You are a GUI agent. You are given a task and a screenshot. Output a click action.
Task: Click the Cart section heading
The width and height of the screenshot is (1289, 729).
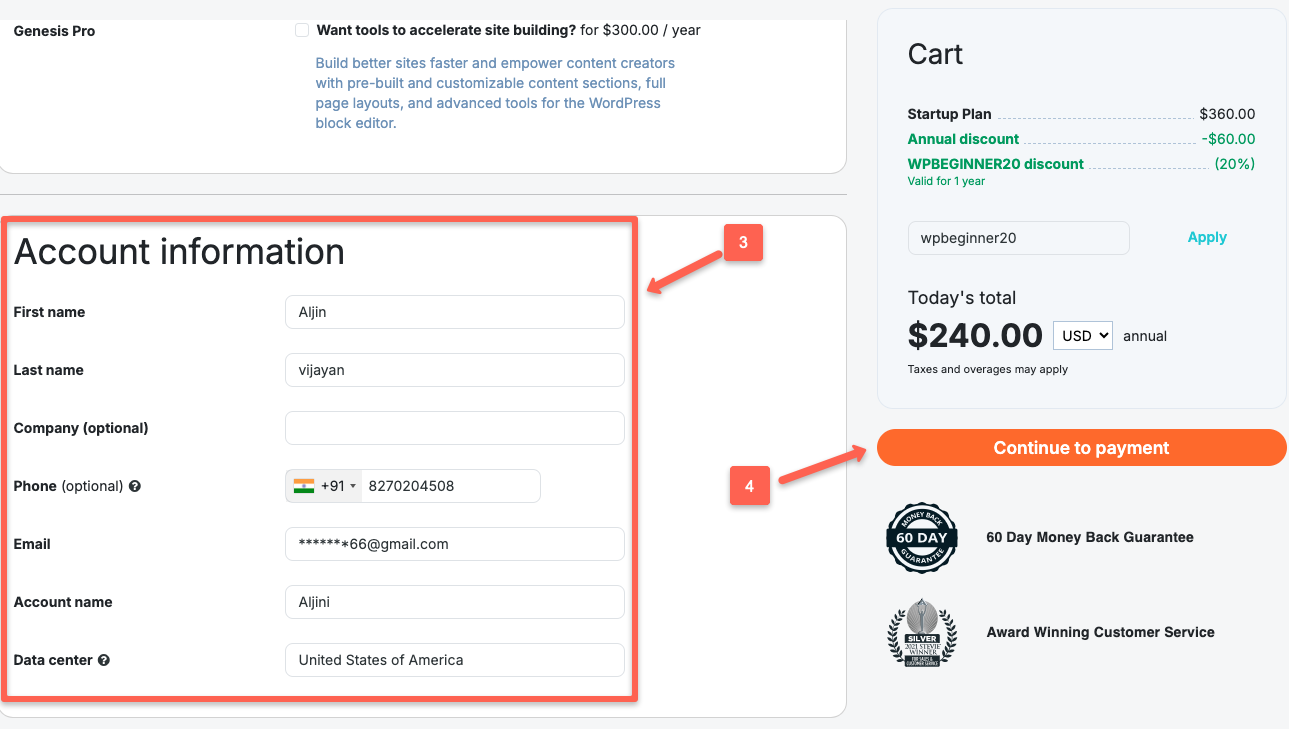pos(934,54)
